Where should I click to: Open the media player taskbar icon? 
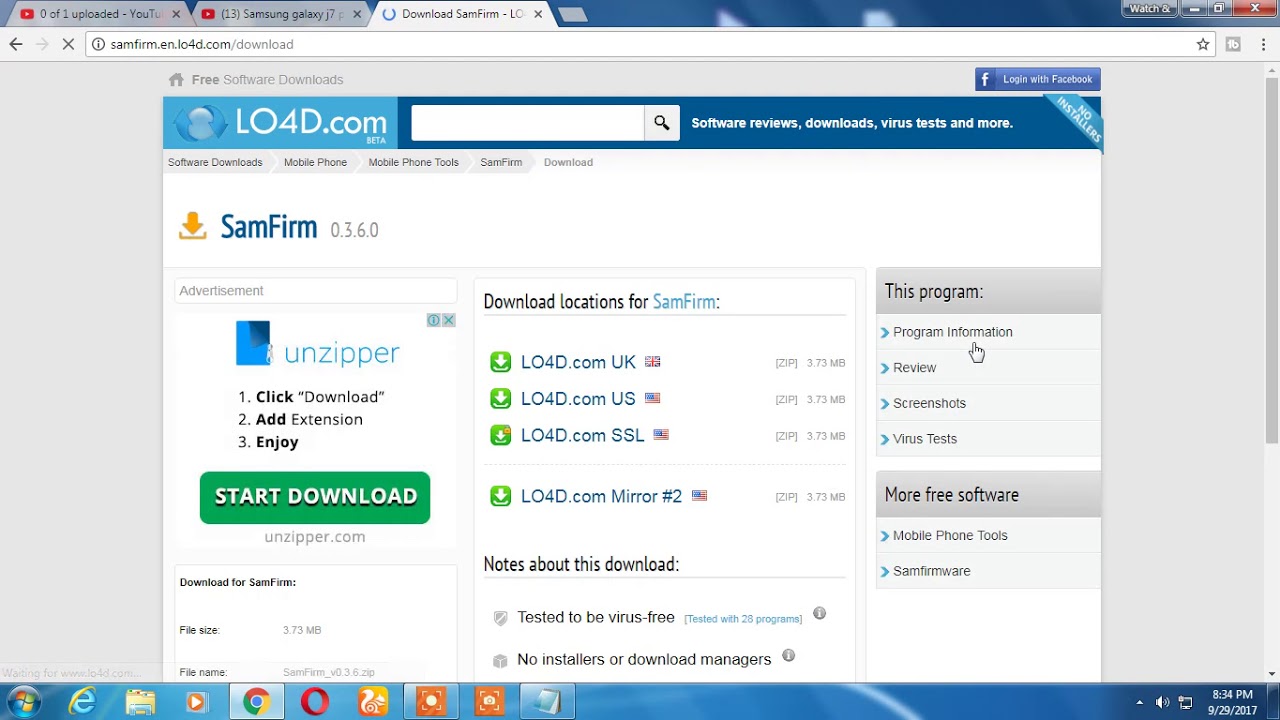[x=196, y=702]
